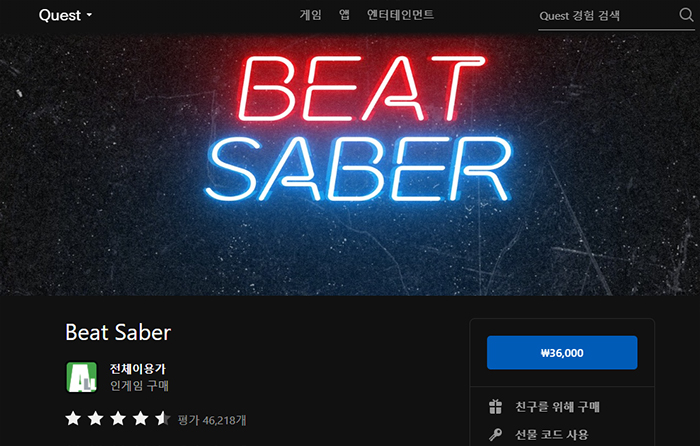Viewport: 700px width, 446px height.
Task: Open the 평가 46,218개 reviews link
Action: click(x=212, y=420)
